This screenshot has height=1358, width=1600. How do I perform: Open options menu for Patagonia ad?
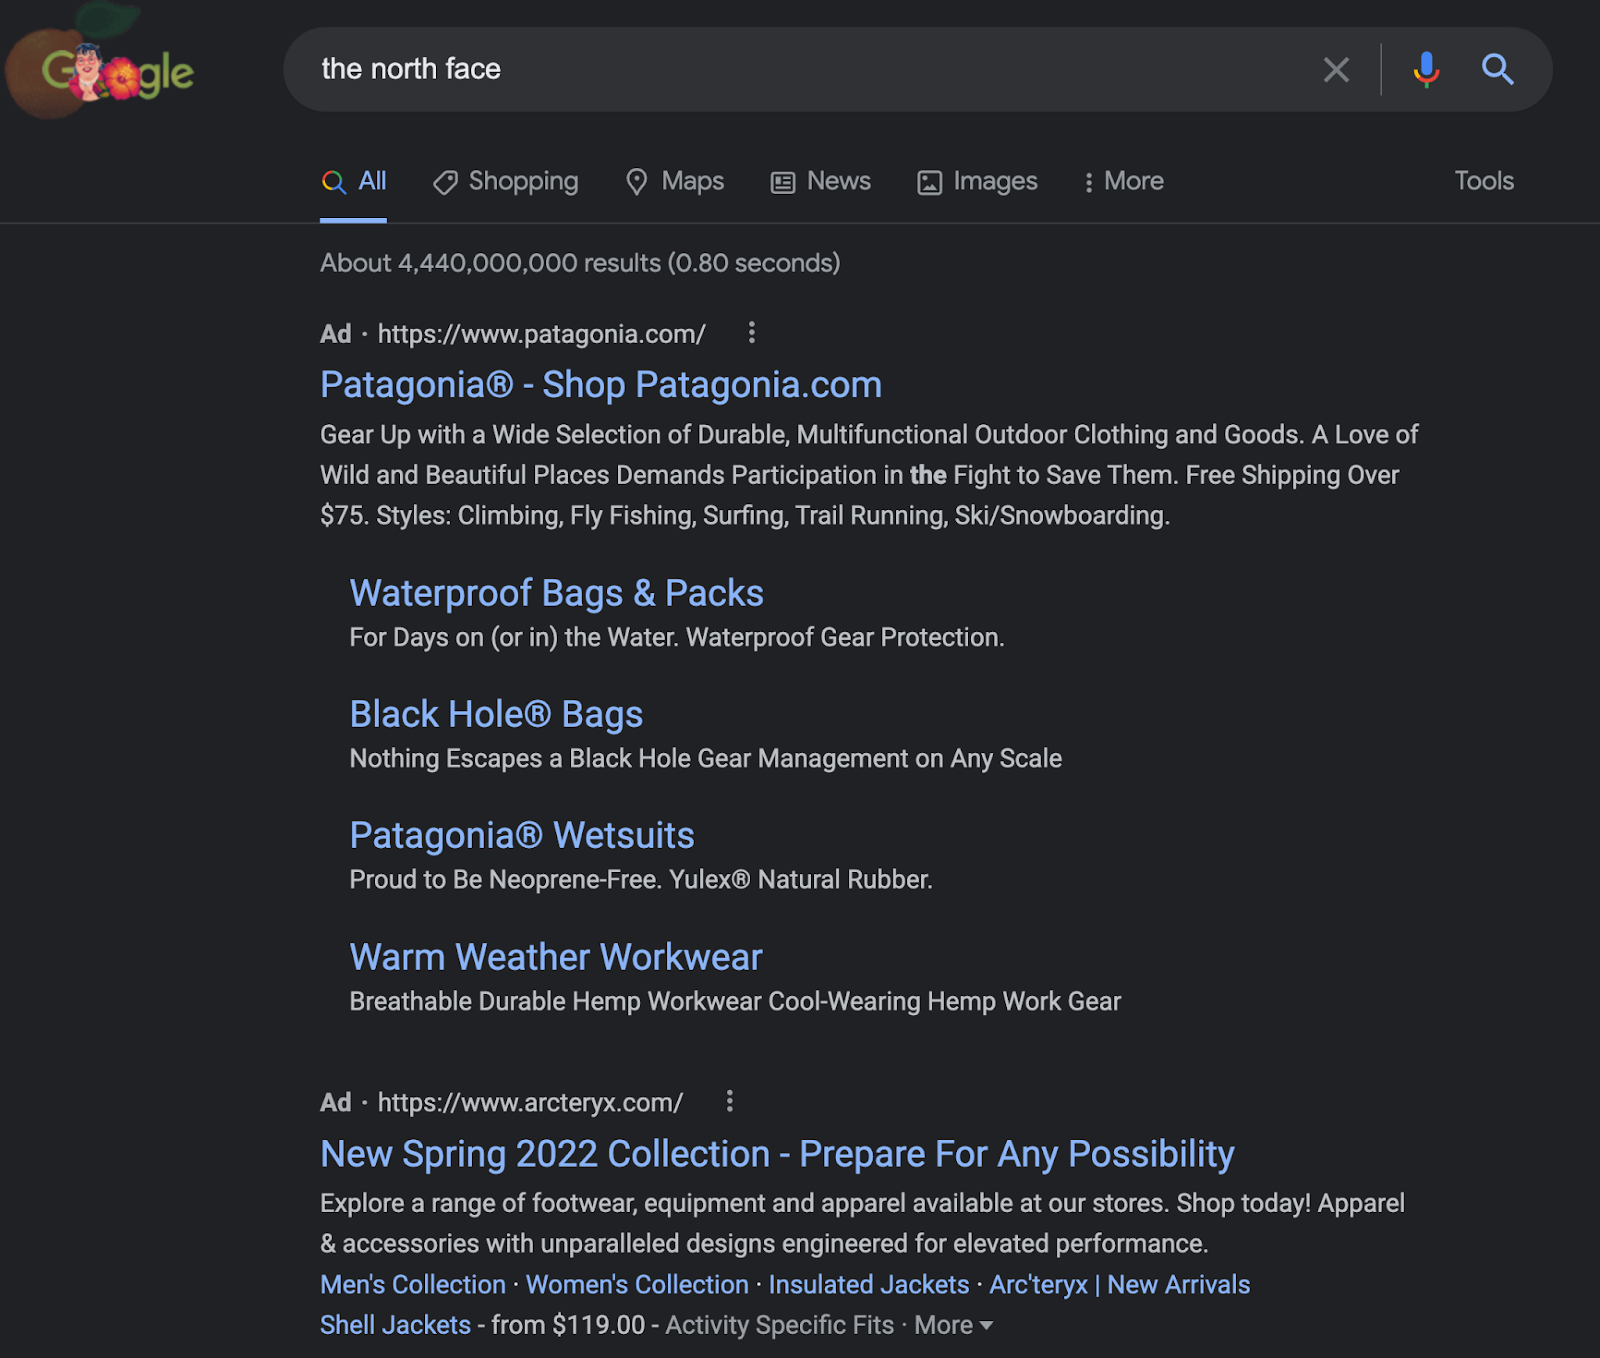pos(752,333)
